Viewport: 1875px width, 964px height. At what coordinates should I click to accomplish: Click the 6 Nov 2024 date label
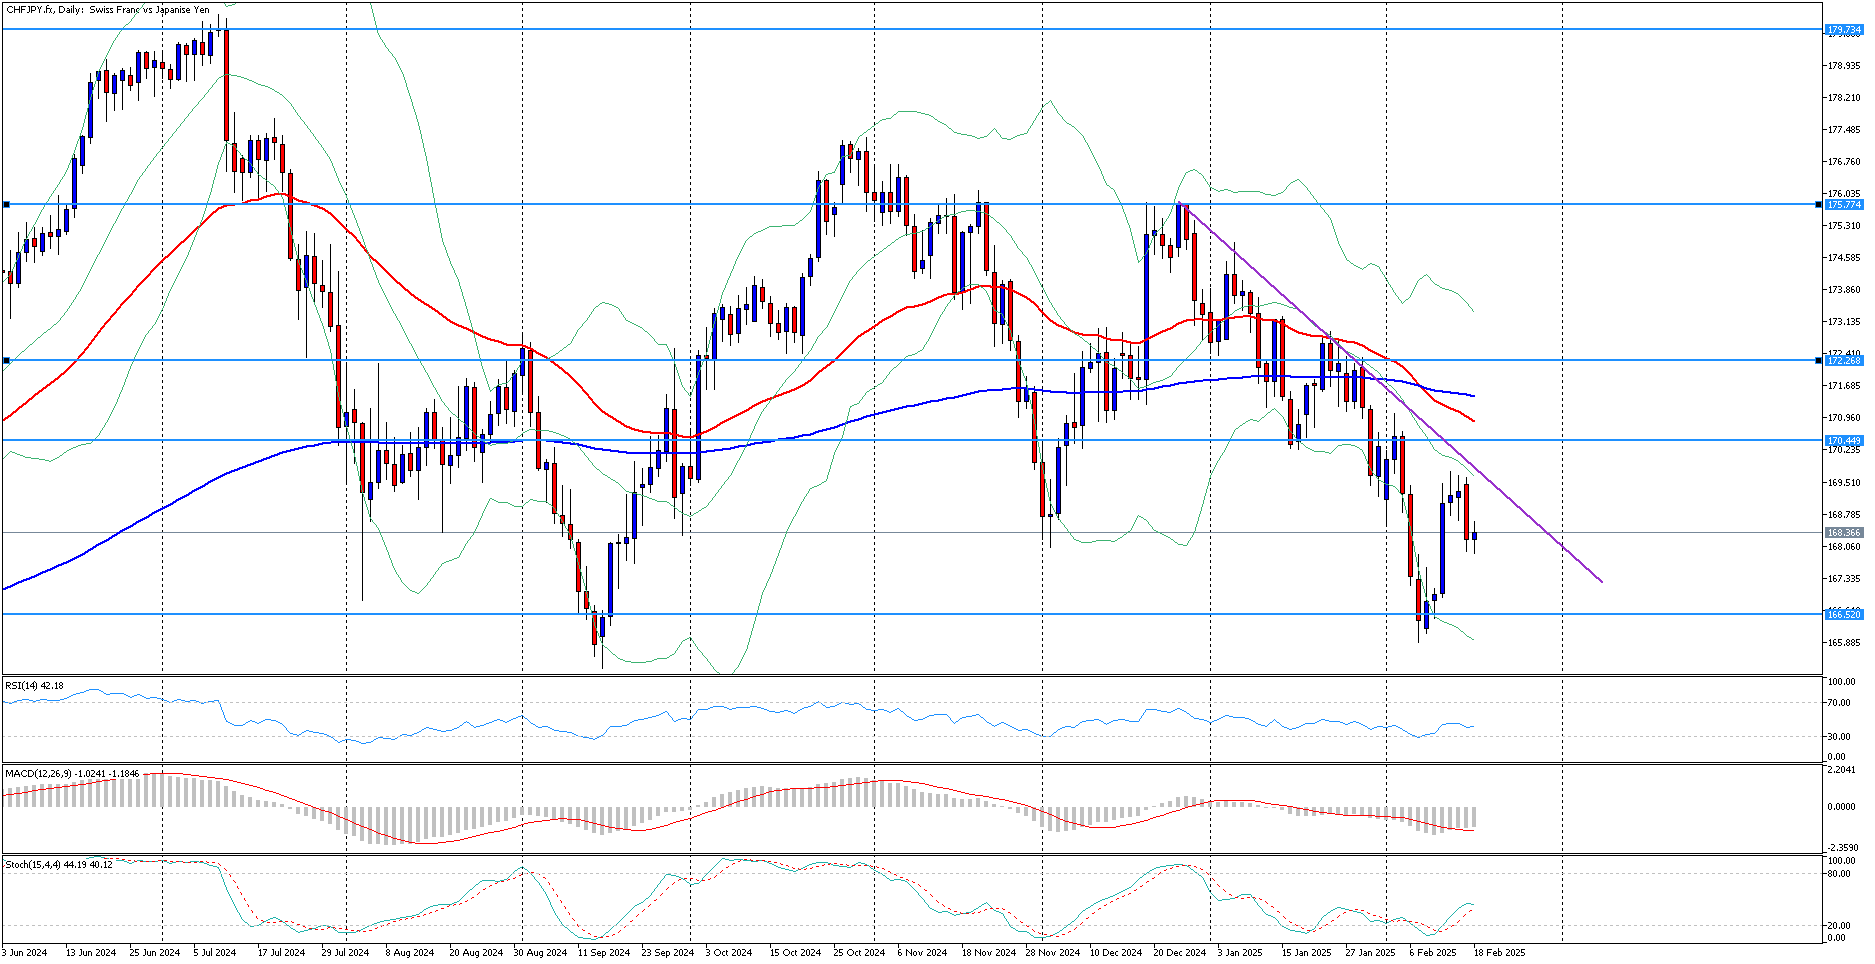tap(922, 953)
